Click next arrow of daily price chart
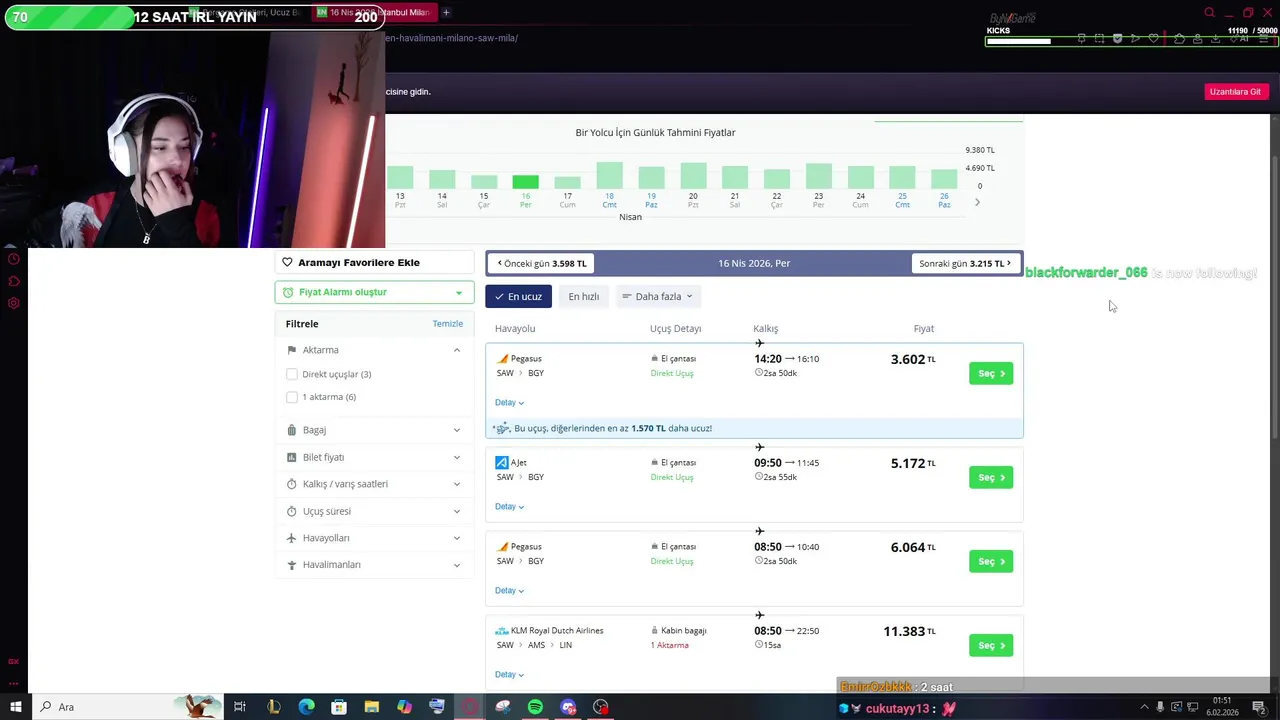The image size is (1280, 720). [977, 202]
